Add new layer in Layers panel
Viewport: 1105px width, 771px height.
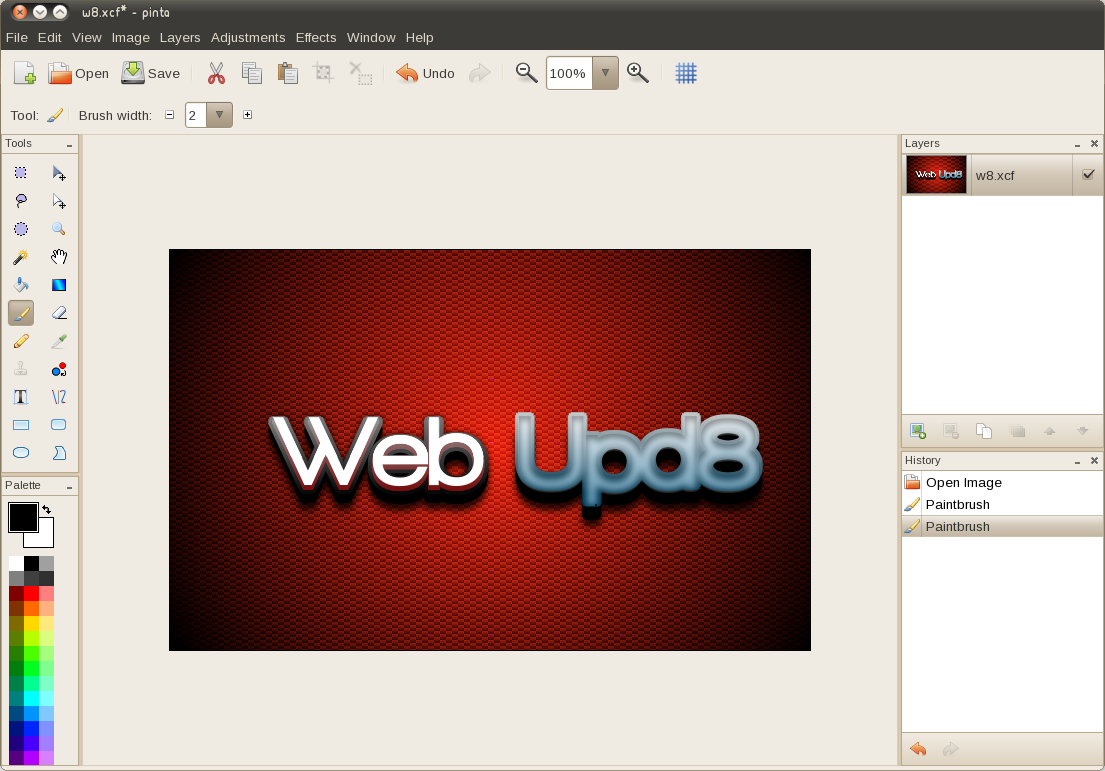(x=918, y=431)
